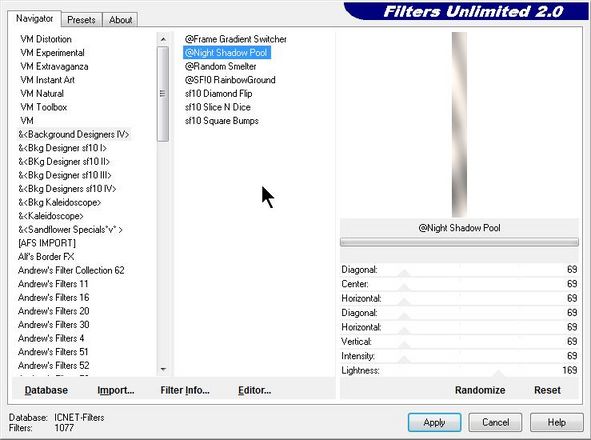591x440 pixels.
Task: Open the About tab
Action: pos(120,20)
